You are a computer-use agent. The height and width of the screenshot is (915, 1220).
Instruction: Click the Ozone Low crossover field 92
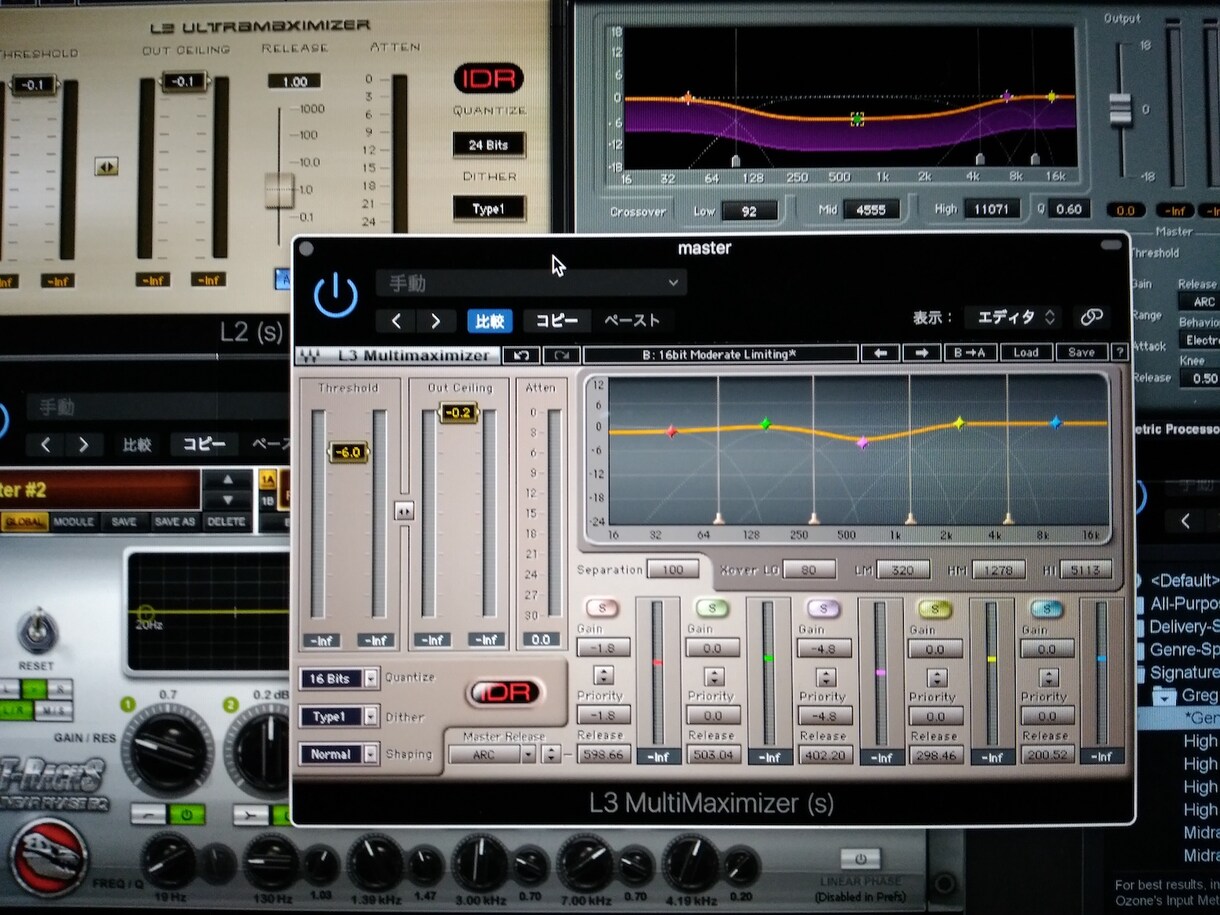[x=750, y=211]
